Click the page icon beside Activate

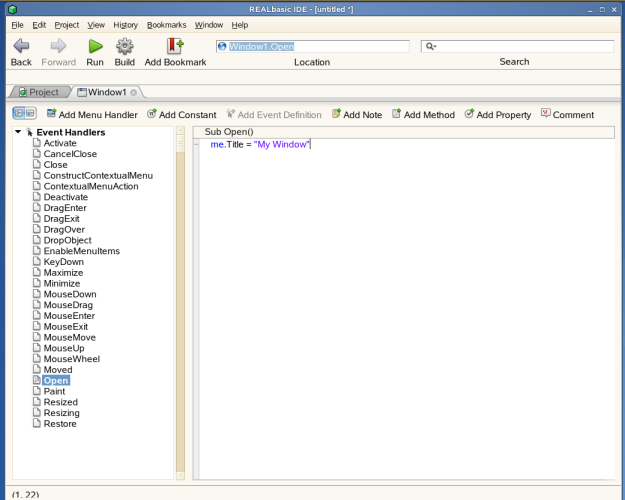coord(37,142)
